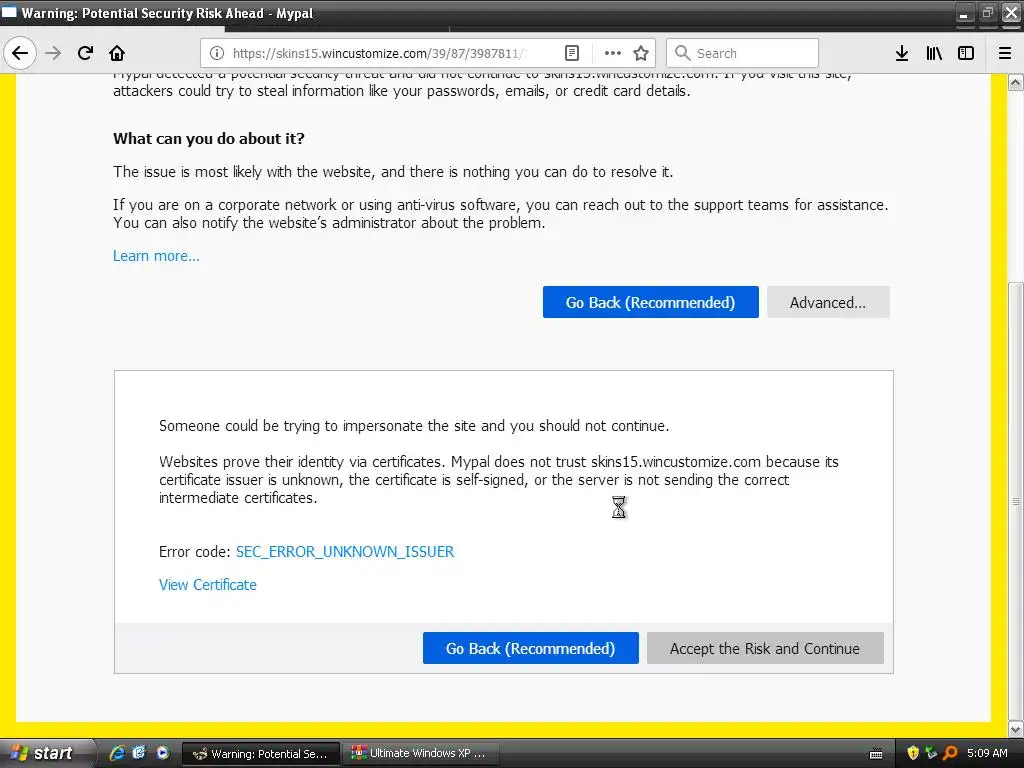
Task: Launch Windows Media Player from quick launch
Action: click(163, 753)
